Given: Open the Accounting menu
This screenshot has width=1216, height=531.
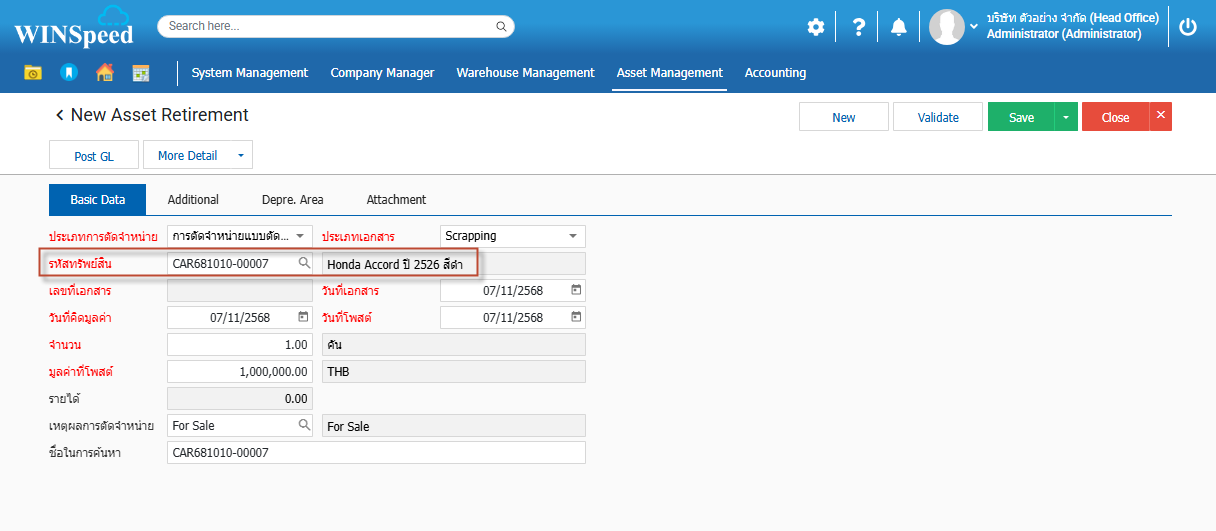Looking at the screenshot, I should coord(775,73).
